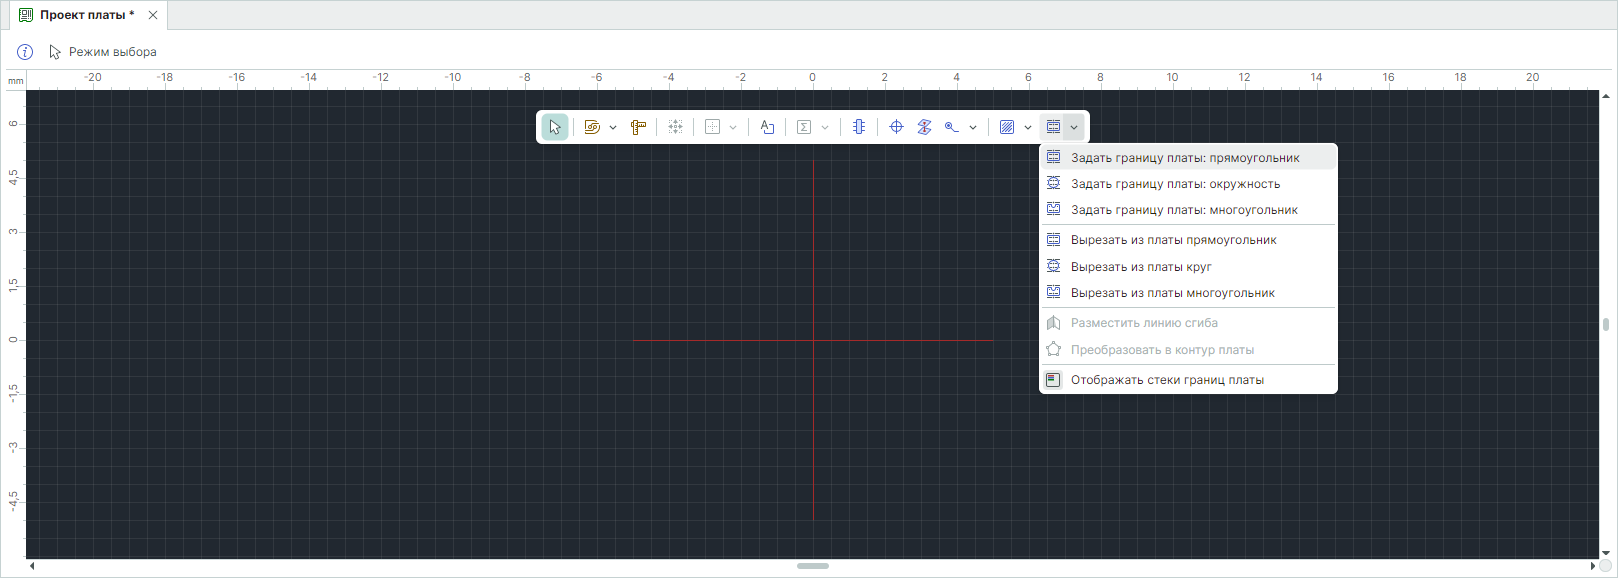Click the board outline tool icon
The image size is (1618, 578).
point(1053,127)
